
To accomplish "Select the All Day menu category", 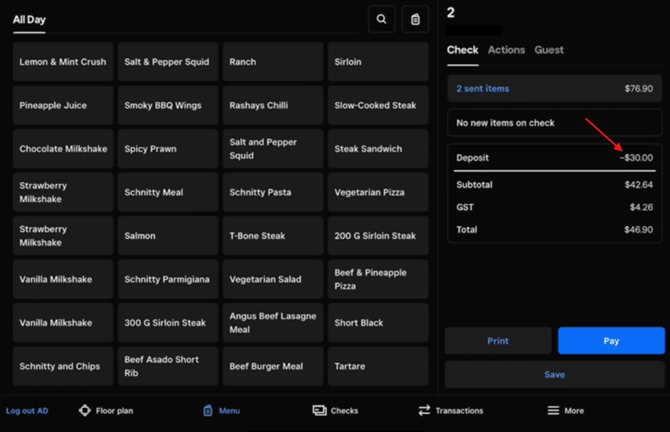I will (29, 19).
